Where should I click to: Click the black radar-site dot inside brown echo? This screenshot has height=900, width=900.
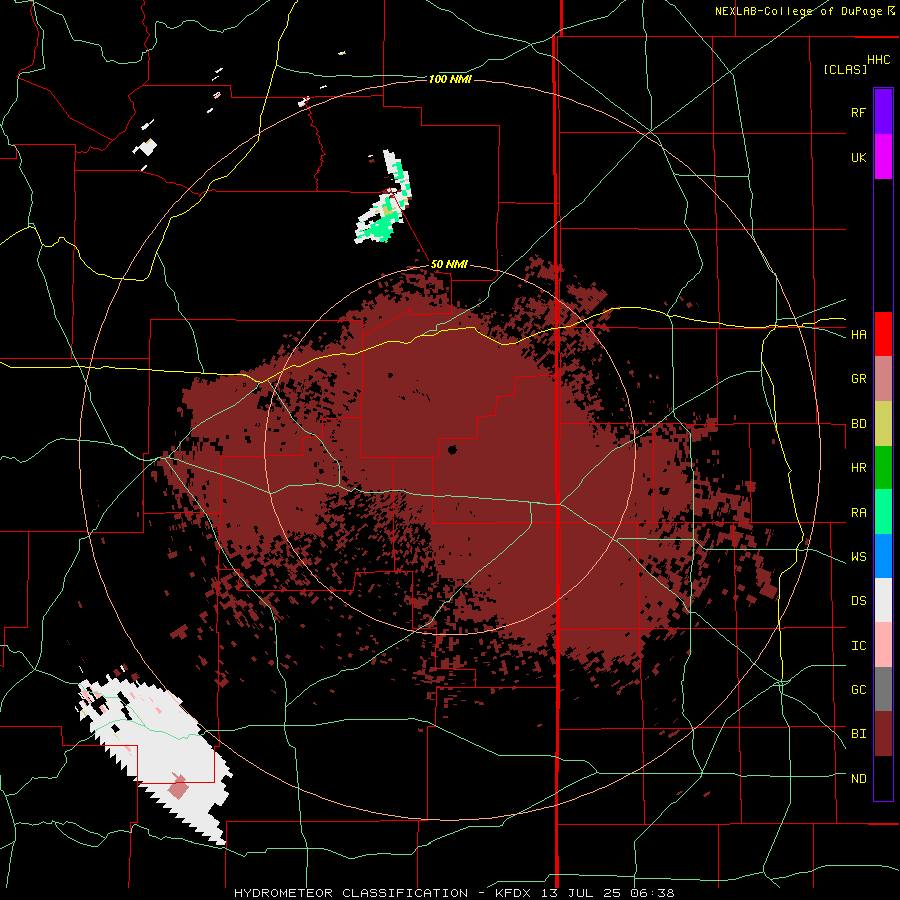coord(452,449)
